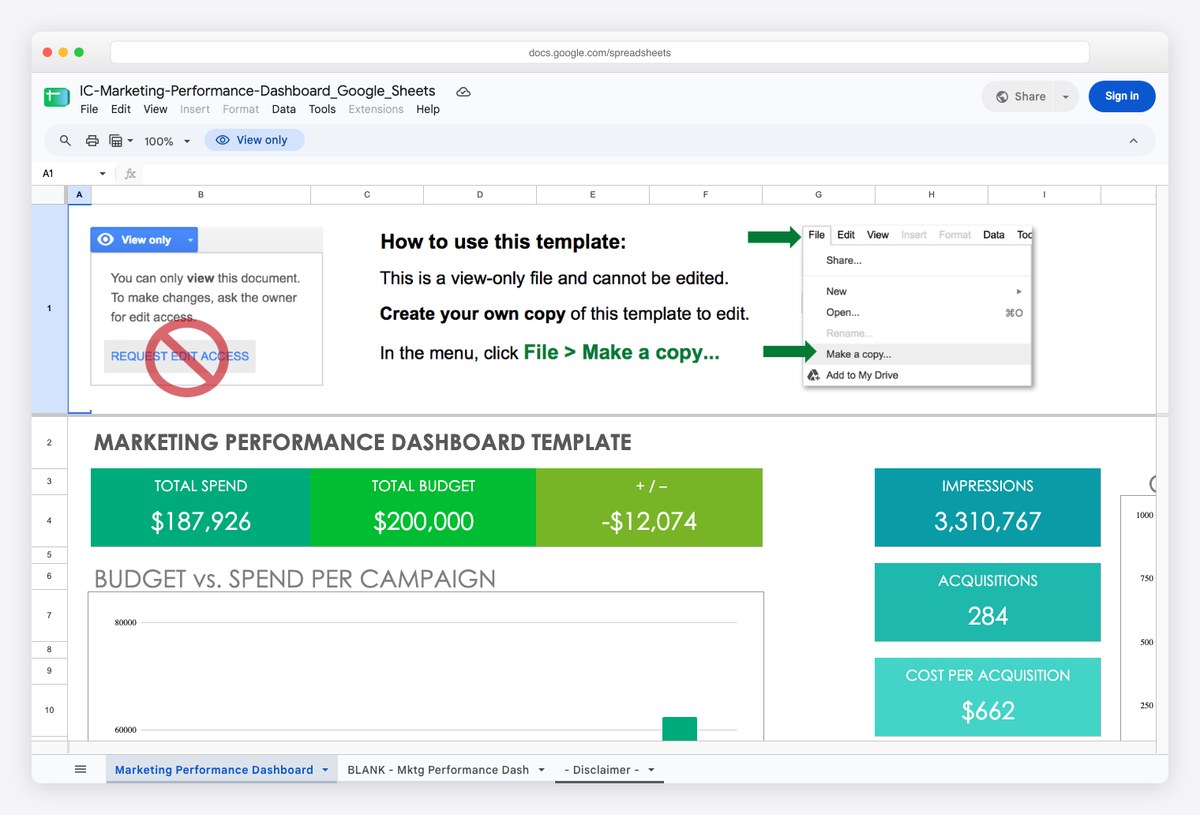Click the greyed Insert menu
The height and width of the screenshot is (815, 1200).
click(195, 109)
